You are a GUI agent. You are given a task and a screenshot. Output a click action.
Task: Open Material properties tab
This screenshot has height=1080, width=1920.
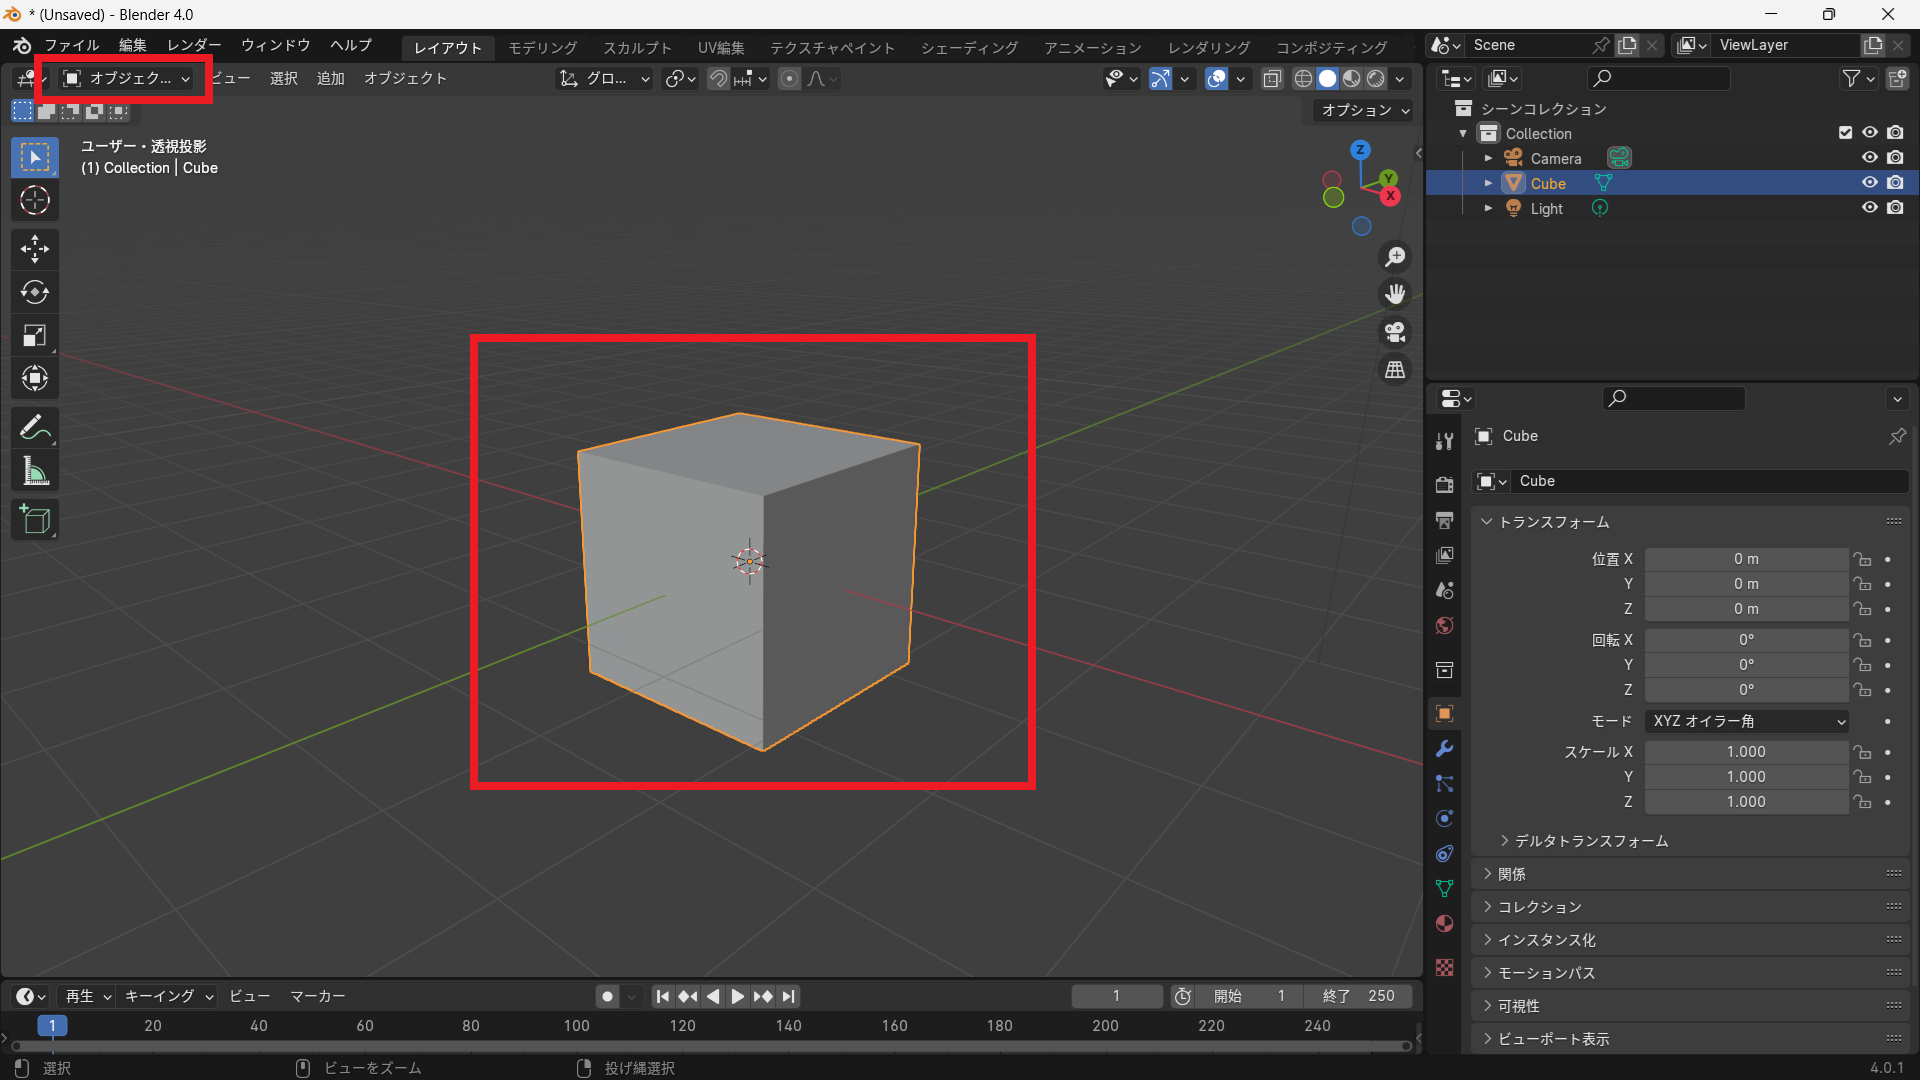pos(1444,923)
